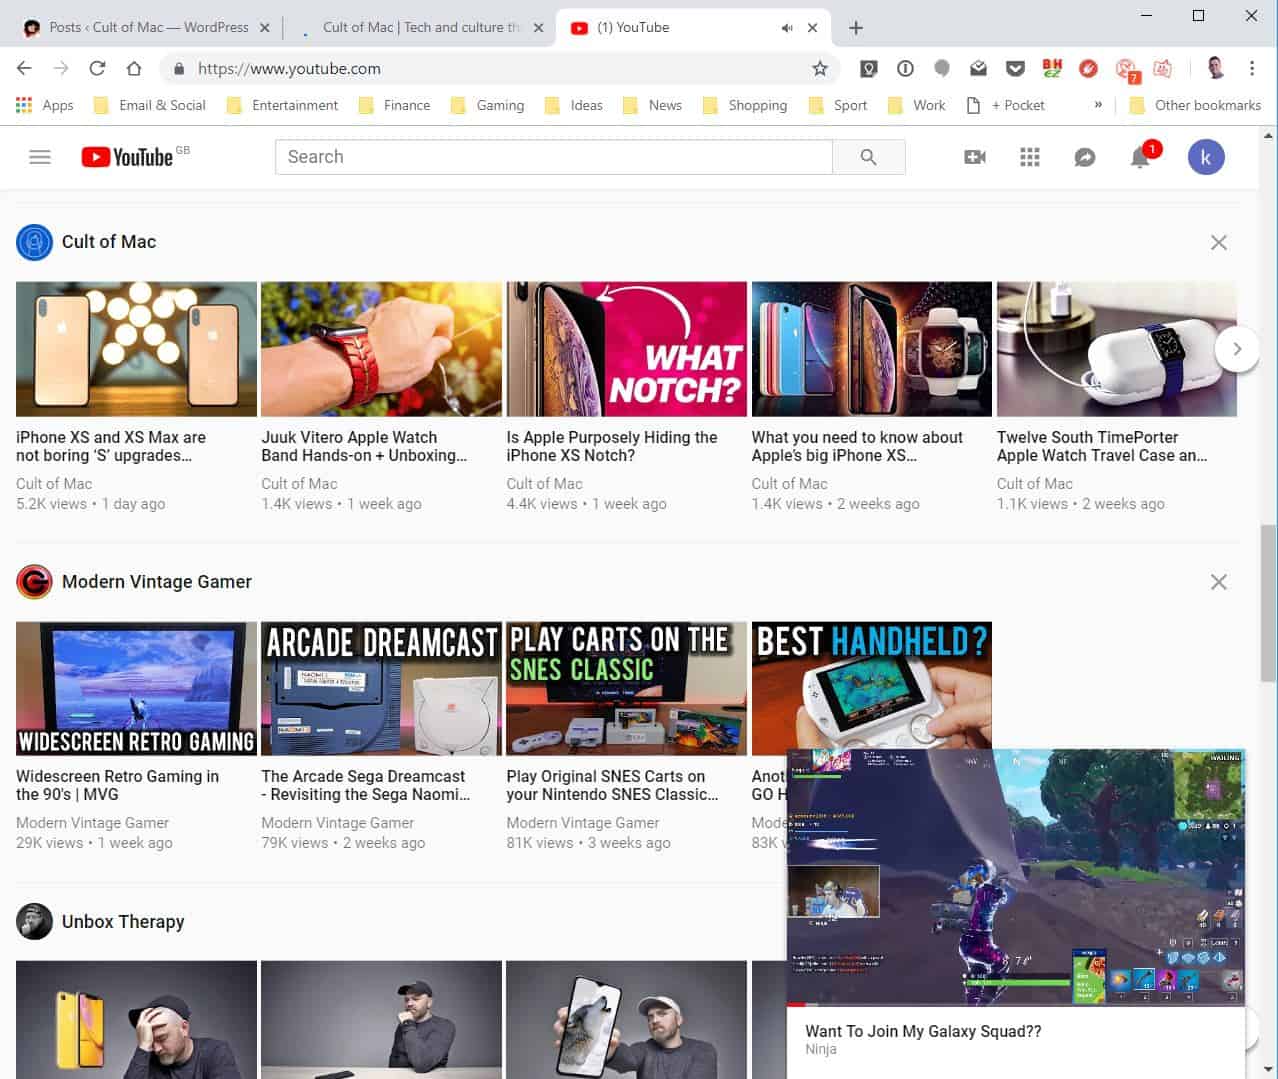Click the YouTube logo to go home
This screenshot has height=1079, width=1278.
coord(127,157)
